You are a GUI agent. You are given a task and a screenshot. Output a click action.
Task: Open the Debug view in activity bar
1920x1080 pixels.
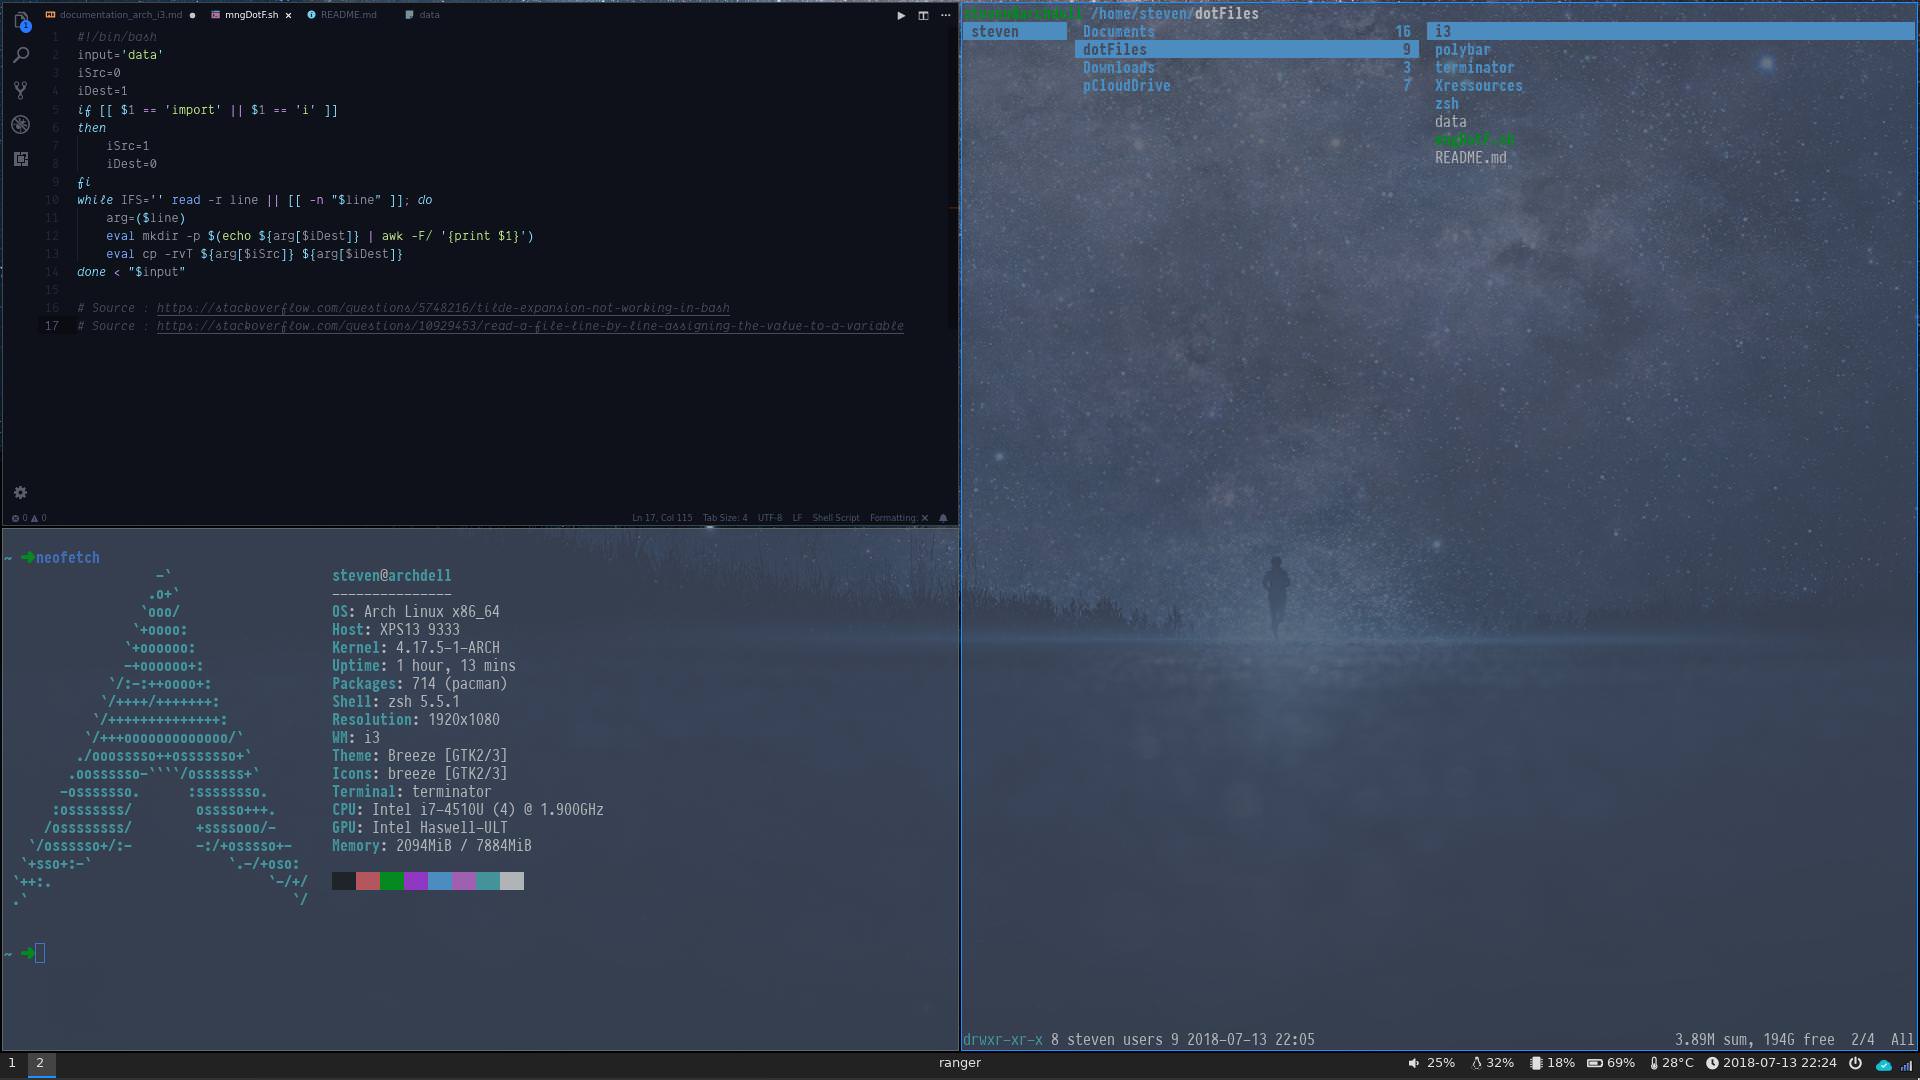point(21,125)
